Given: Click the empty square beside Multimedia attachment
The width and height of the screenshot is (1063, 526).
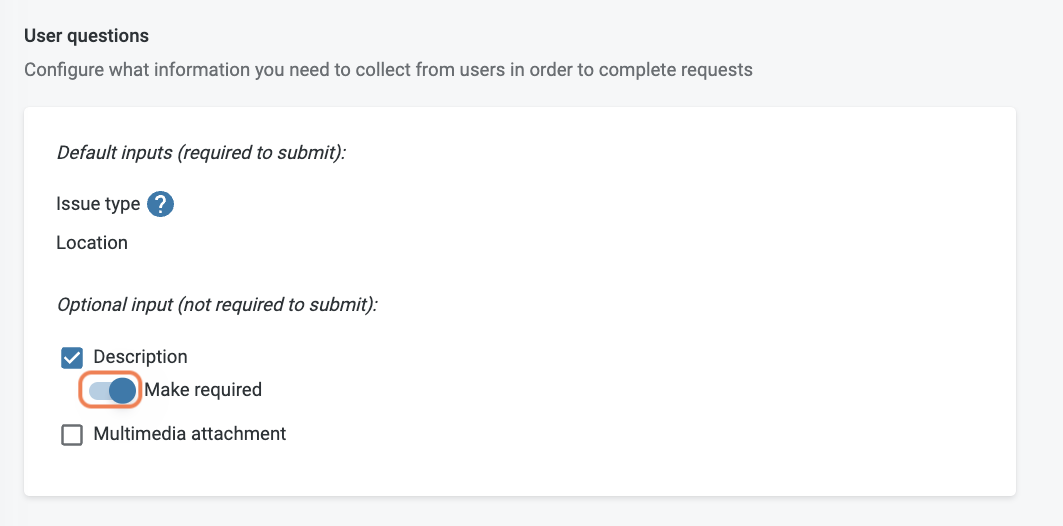Looking at the screenshot, I should (x=72, y=434).
